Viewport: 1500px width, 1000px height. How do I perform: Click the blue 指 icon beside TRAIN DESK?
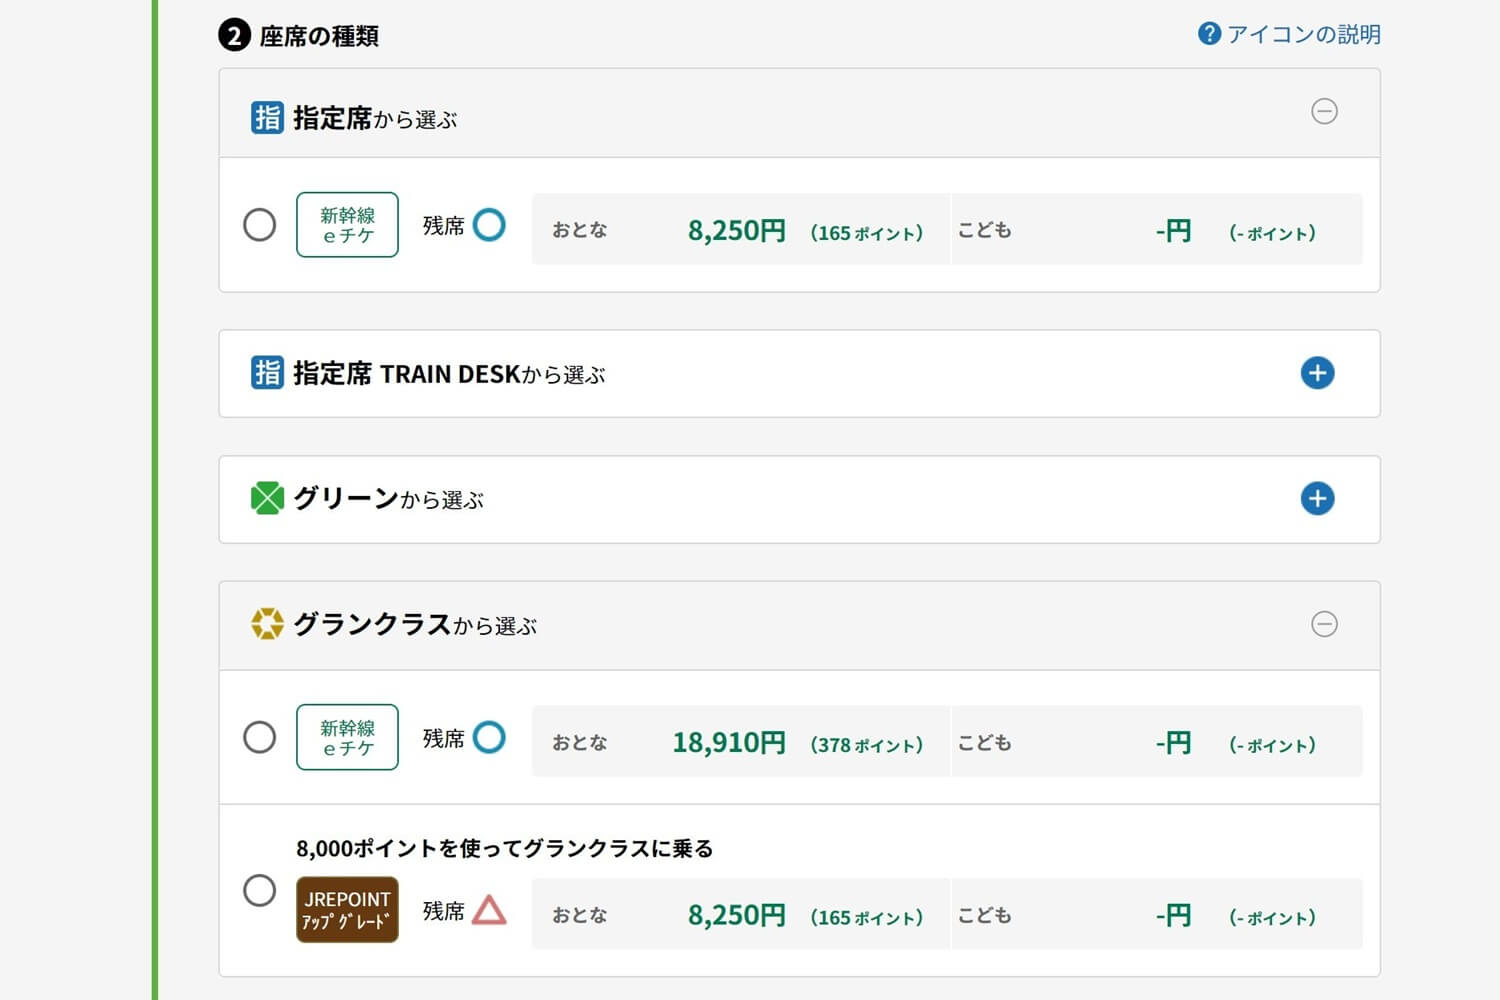[x=267, y=373]
